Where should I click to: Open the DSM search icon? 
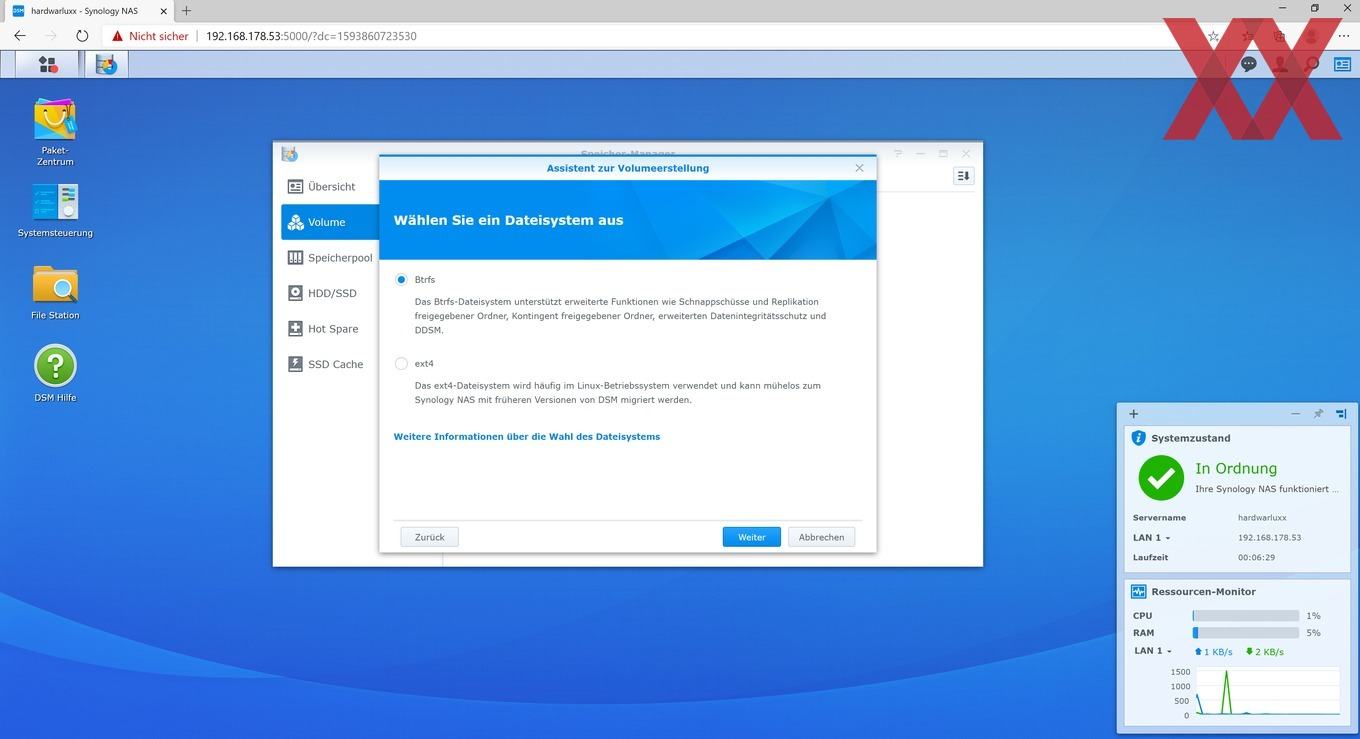(1312, 64)
